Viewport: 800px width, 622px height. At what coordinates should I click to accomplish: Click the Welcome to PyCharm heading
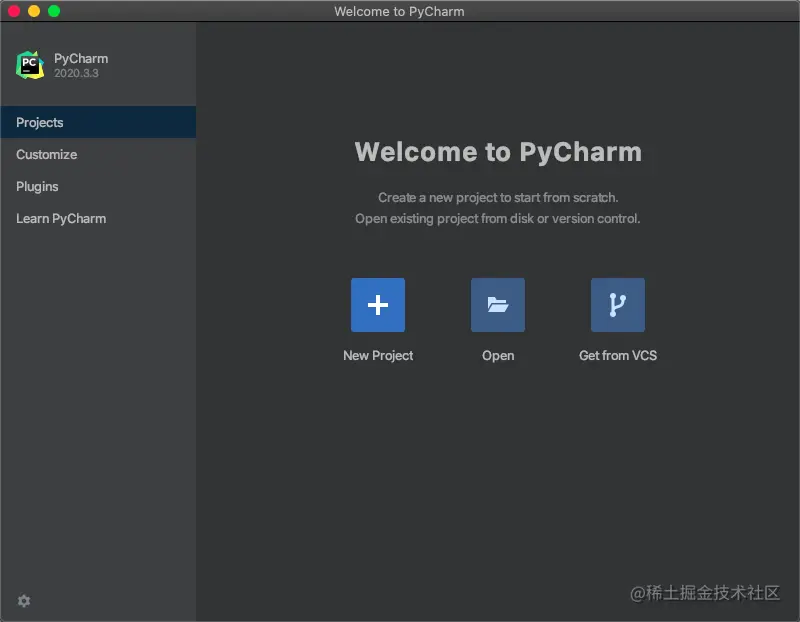tap(499, 151)
